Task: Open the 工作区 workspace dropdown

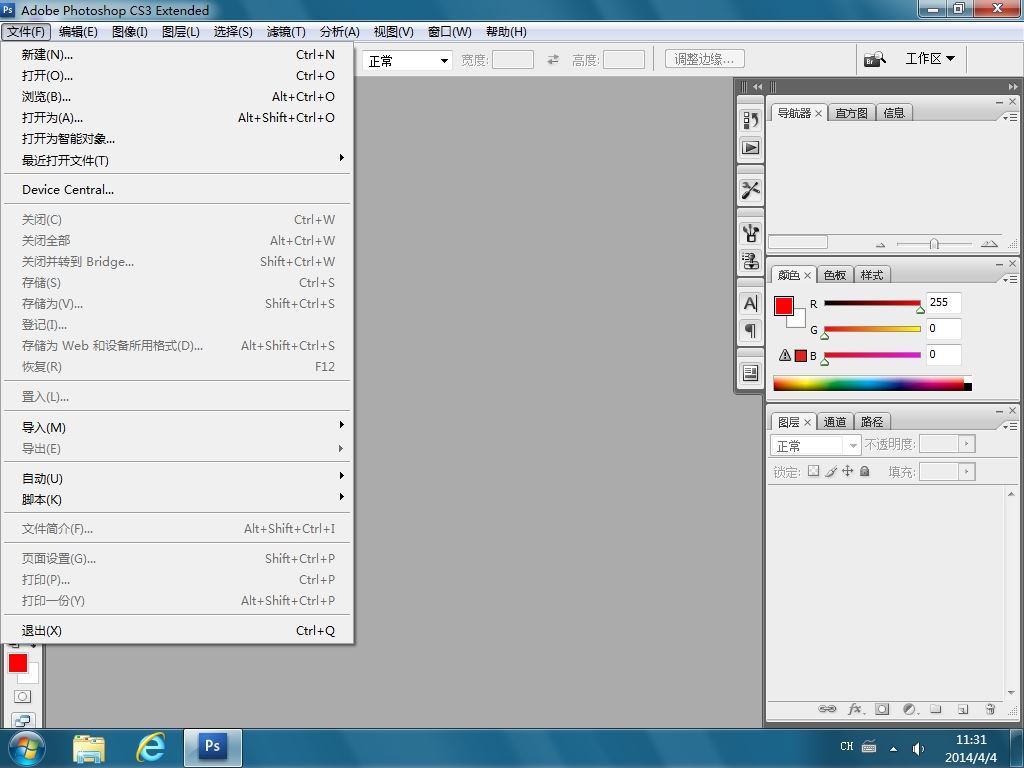Action: [x=930, y=59]
